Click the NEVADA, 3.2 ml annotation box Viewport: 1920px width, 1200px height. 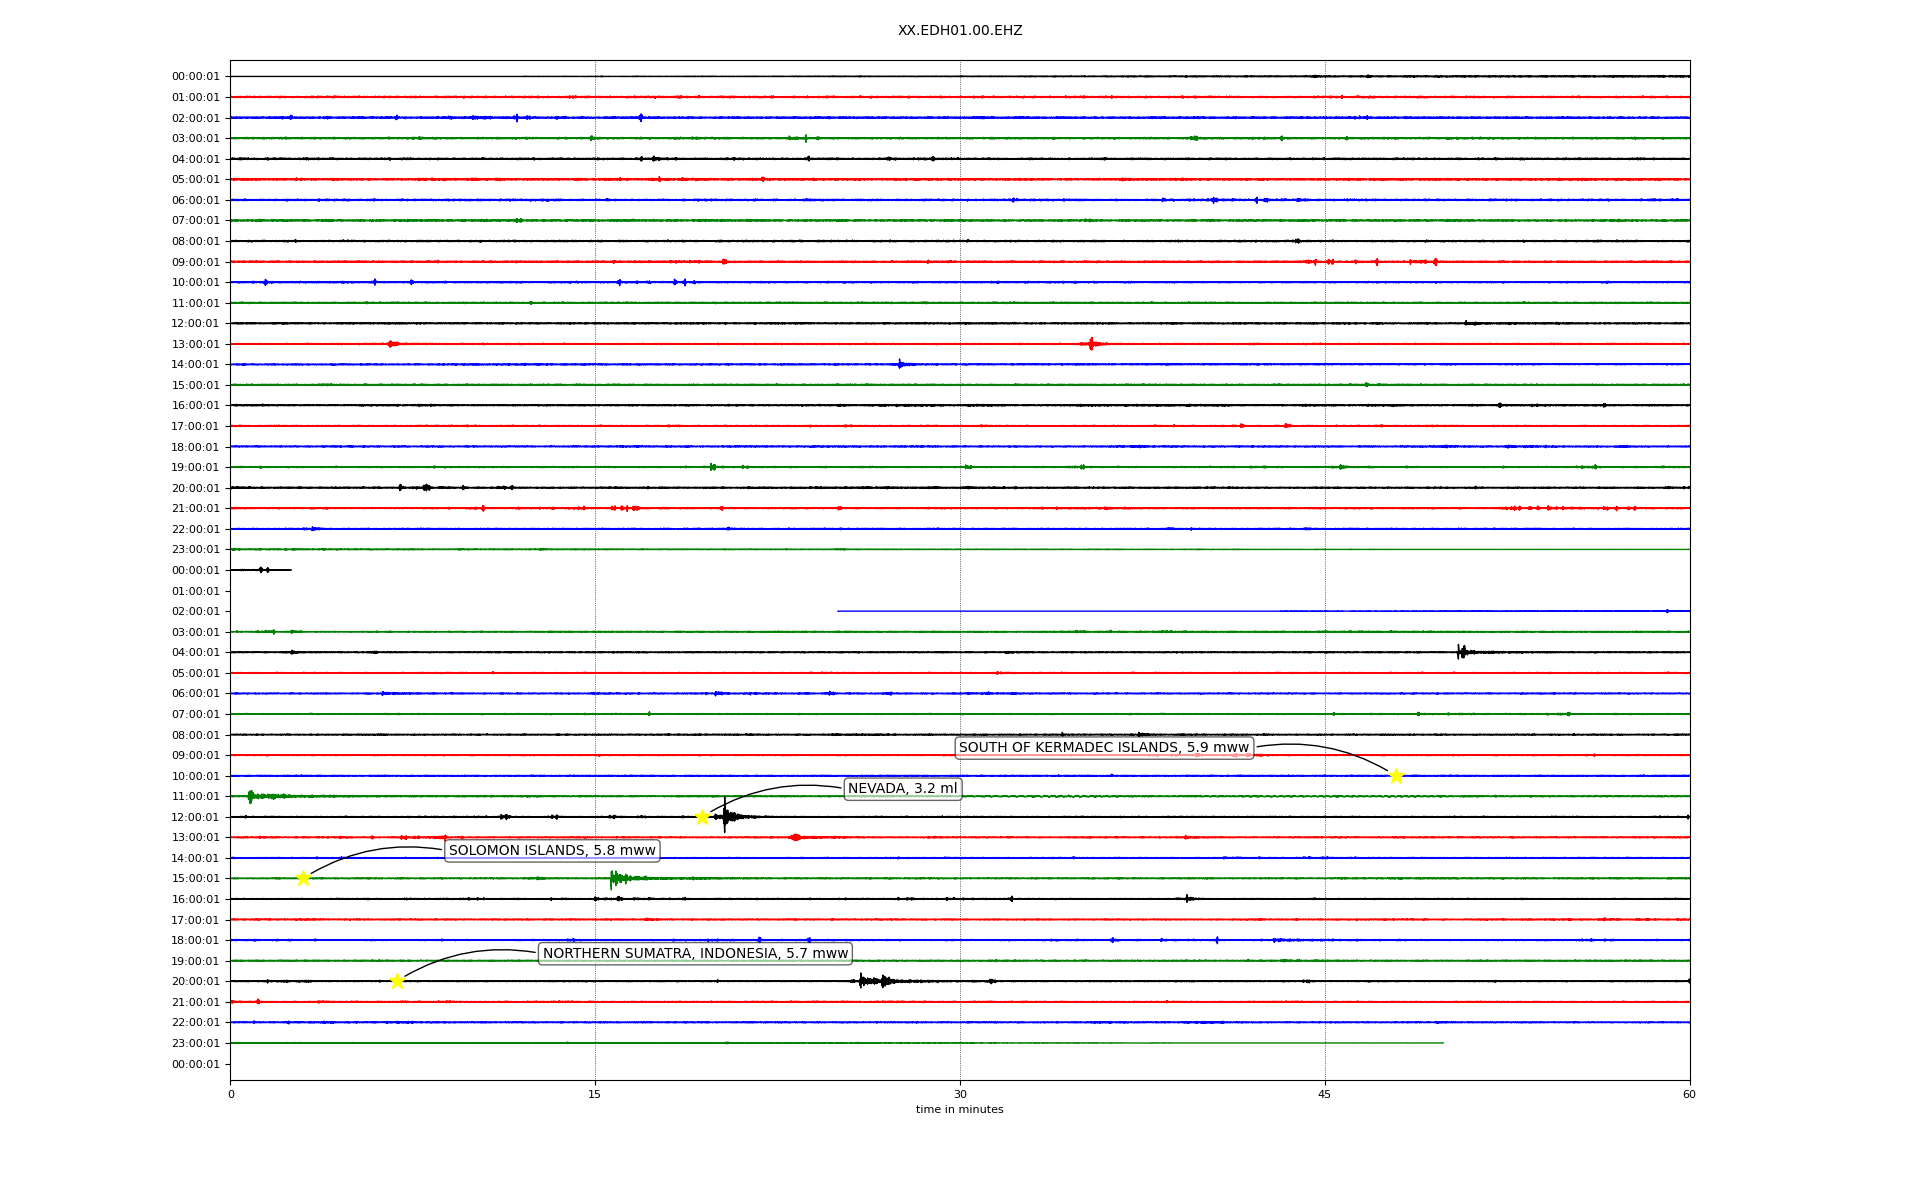point(902,789)
